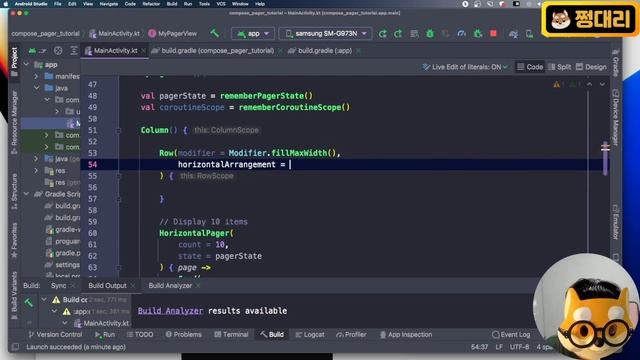
Task: Open the Emulator right side tab
Action: (616, 222)
